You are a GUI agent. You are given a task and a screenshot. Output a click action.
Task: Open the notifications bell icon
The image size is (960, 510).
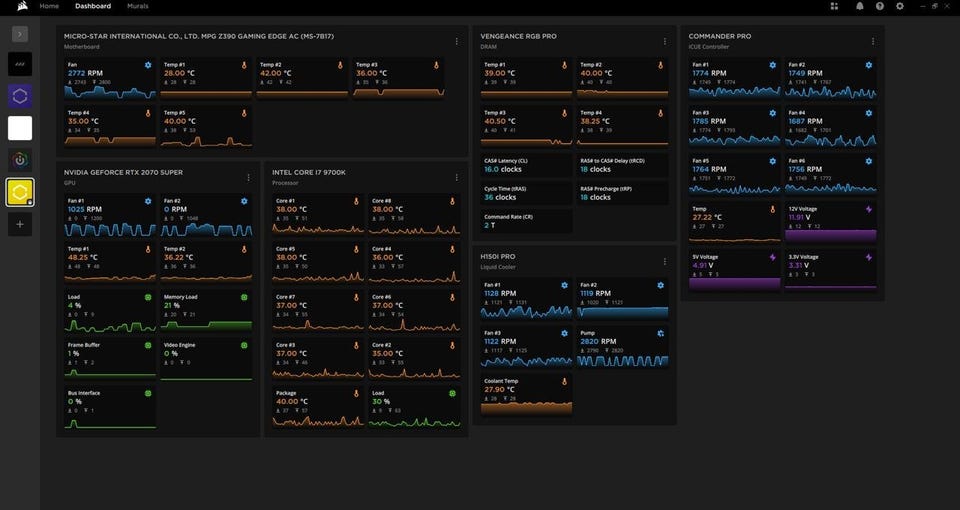pos(859,6)
